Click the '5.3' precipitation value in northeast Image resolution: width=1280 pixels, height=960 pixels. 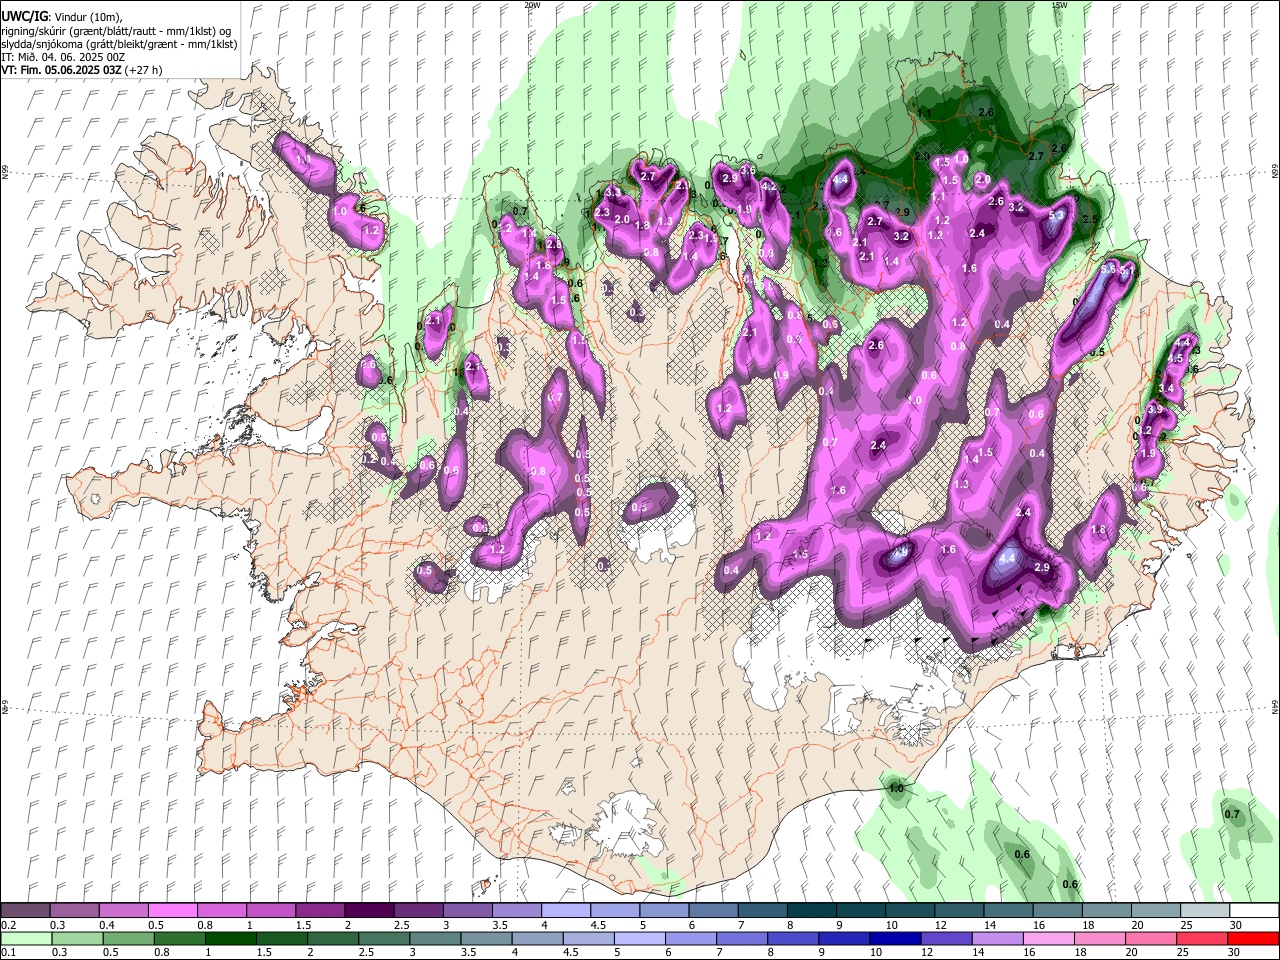click(1056, 215)
